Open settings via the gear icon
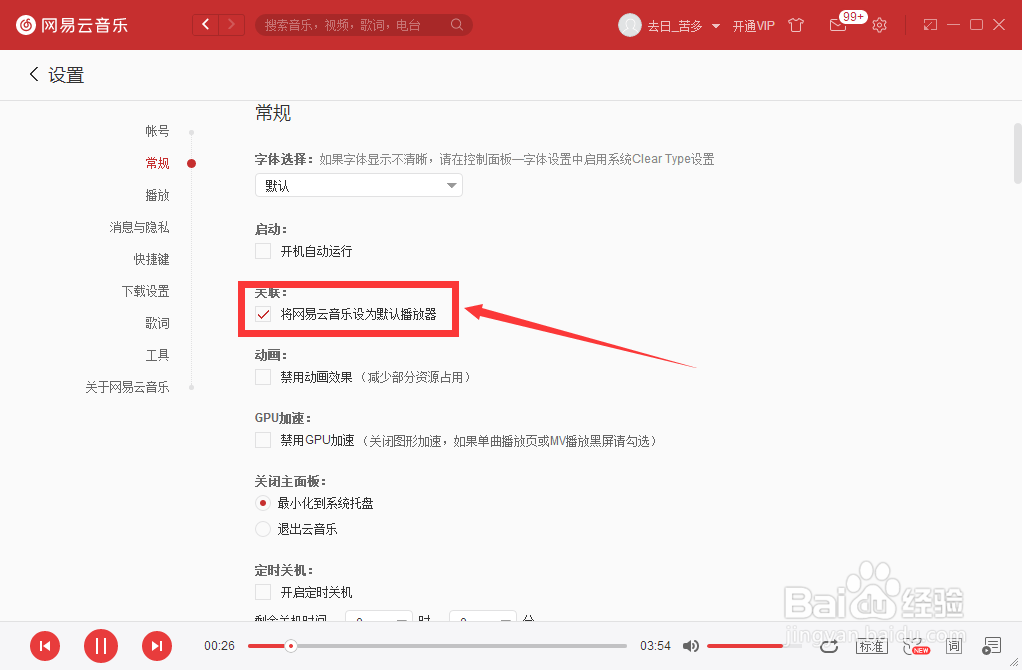 (879, 25)
